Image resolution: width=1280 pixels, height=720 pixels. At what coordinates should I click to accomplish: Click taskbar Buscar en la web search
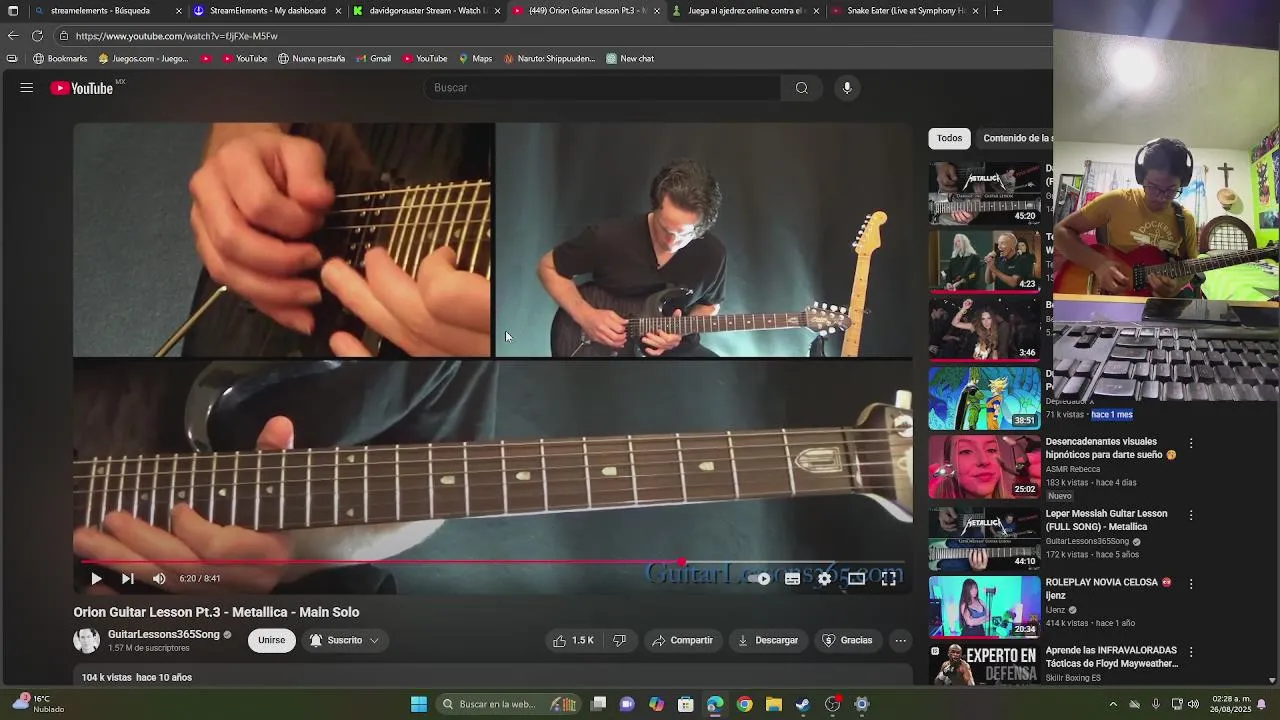pyautogui.click(x=510, y=704)
